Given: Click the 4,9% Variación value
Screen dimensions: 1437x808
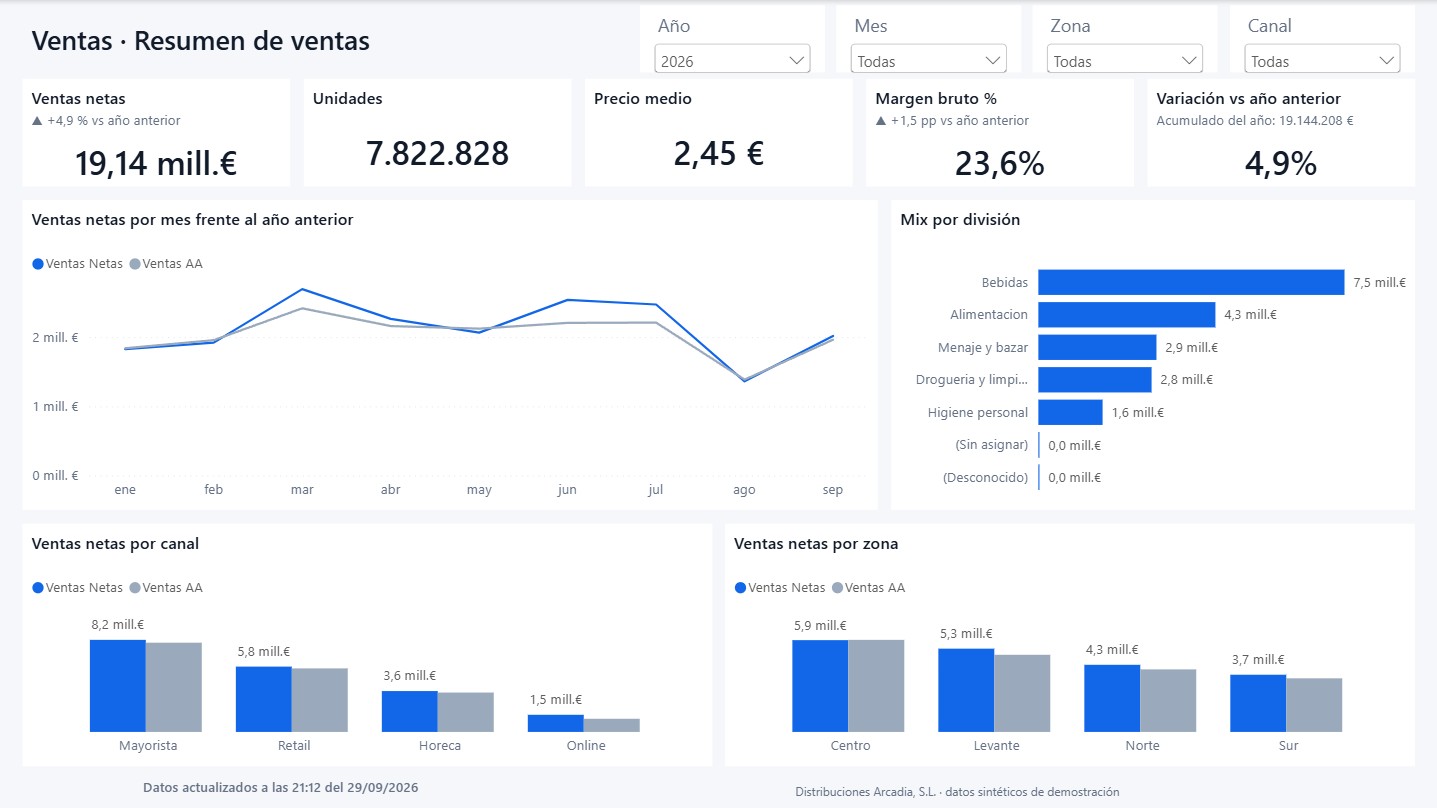Looking at the screenshot, I should 1281,163.
